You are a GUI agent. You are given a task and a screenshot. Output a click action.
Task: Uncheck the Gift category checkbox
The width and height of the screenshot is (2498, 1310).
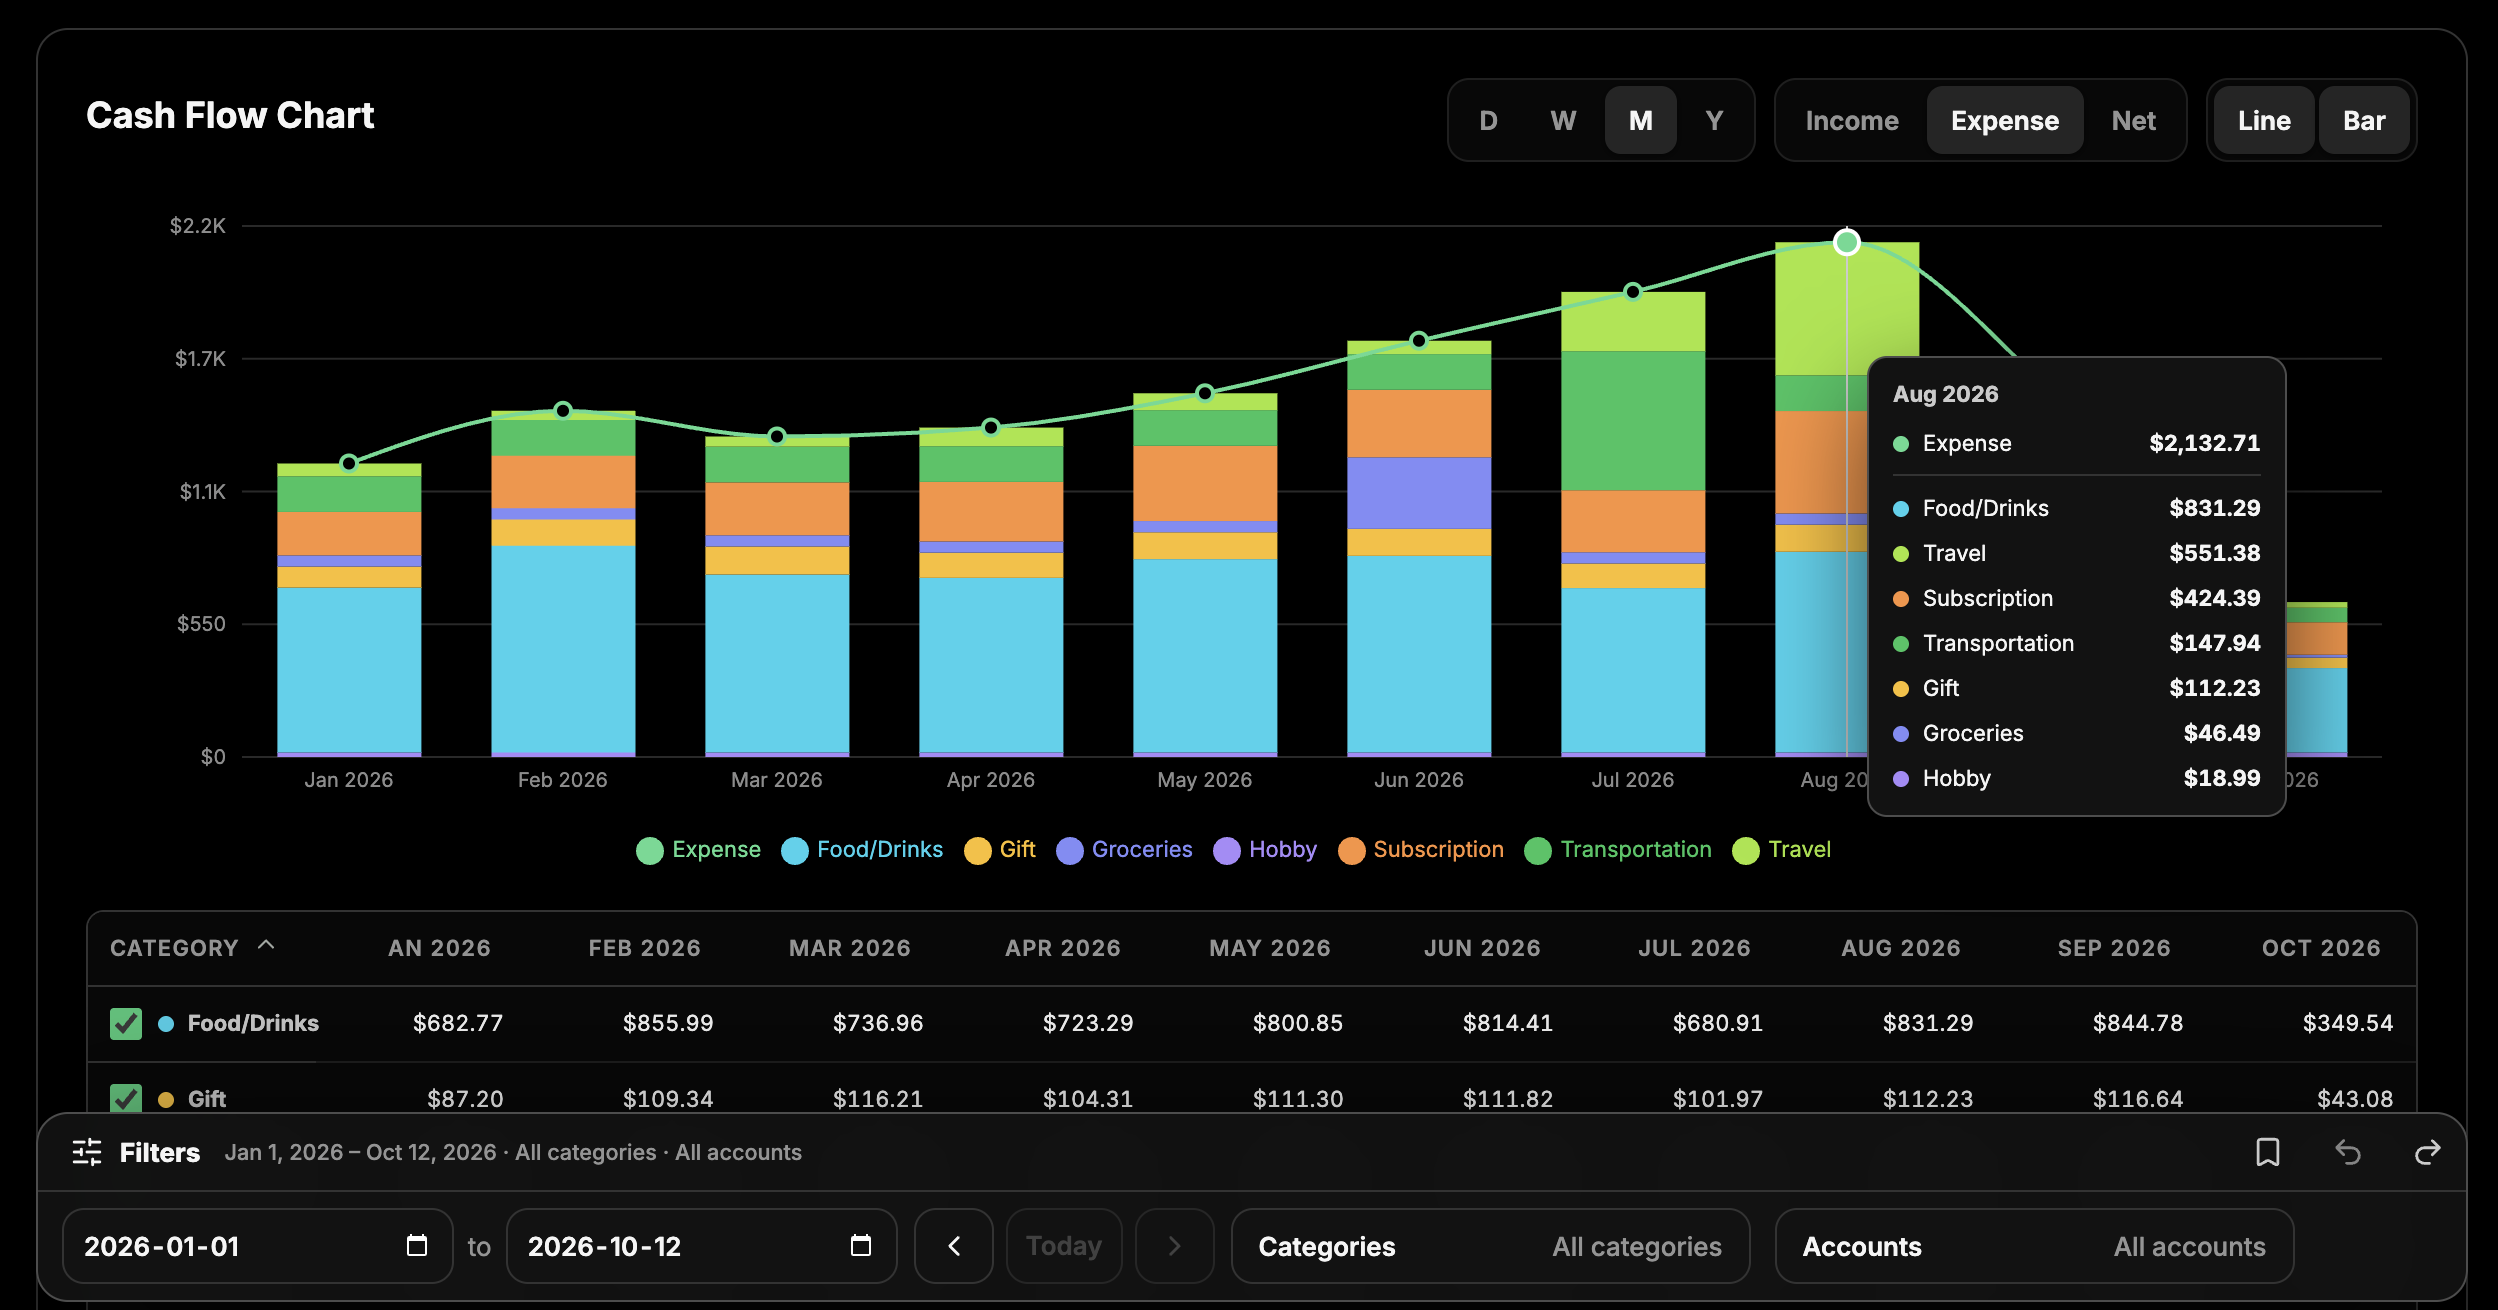(x=126, y=1098)
